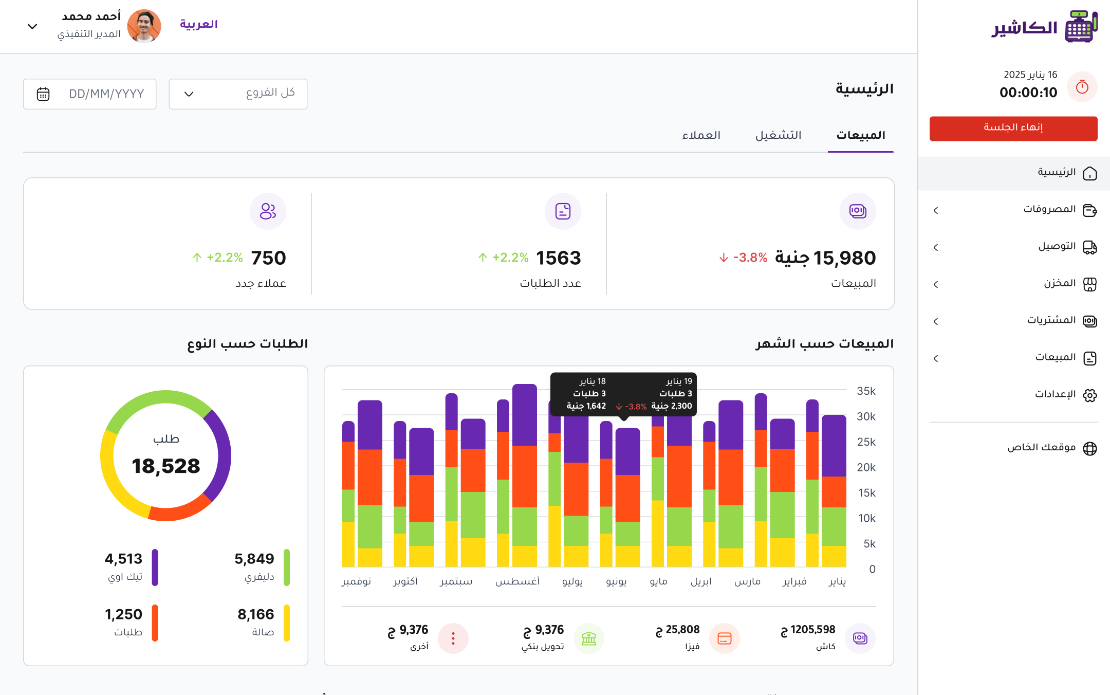
Task: Click the new customers icon in stats card
Action: (268, 211)
